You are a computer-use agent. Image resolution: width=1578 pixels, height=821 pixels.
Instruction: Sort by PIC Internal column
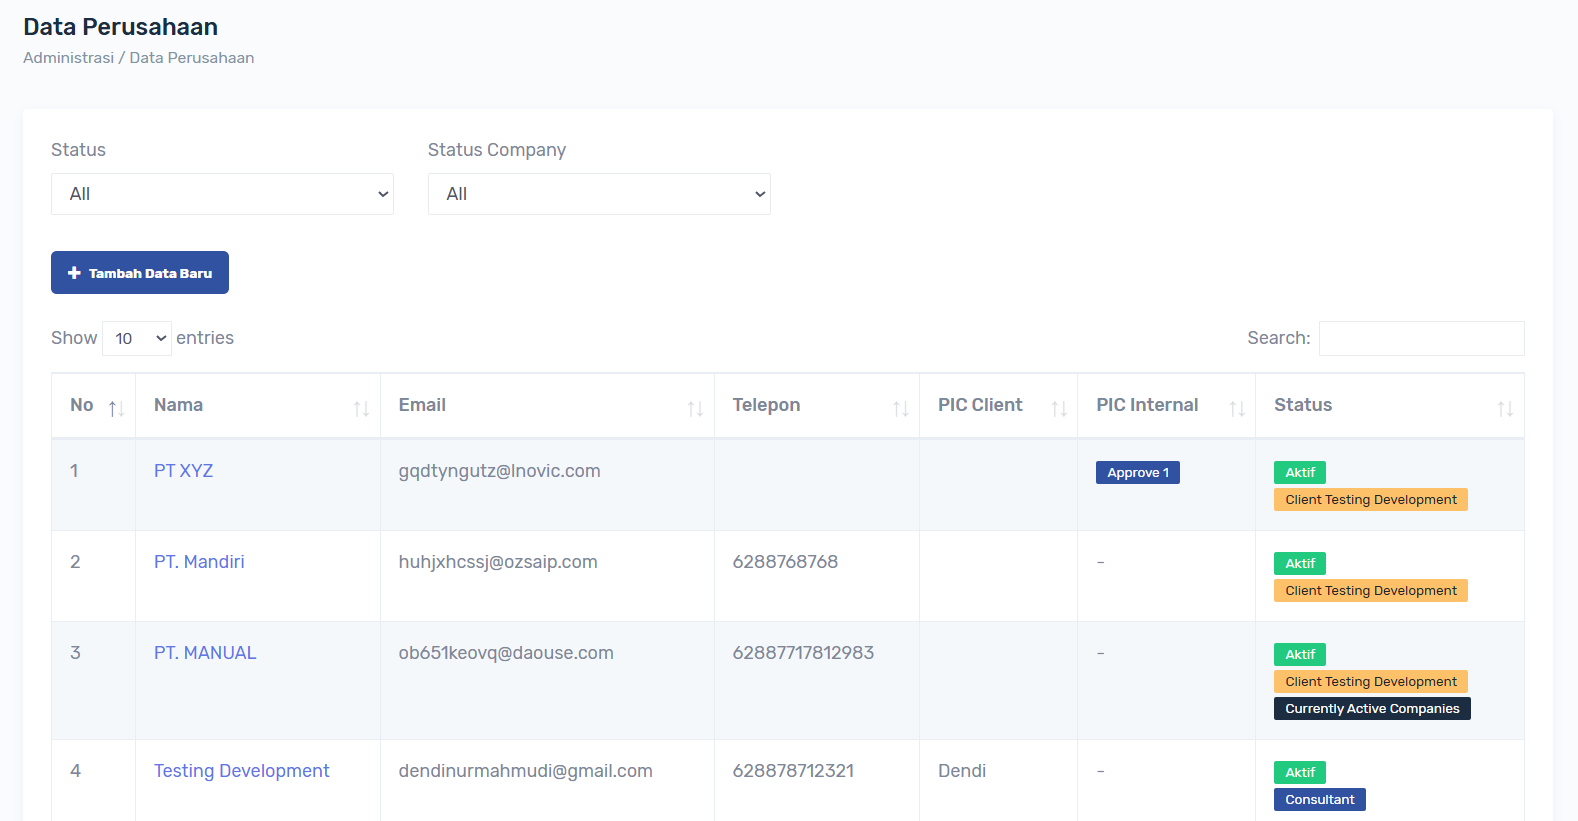point(1237,408)
